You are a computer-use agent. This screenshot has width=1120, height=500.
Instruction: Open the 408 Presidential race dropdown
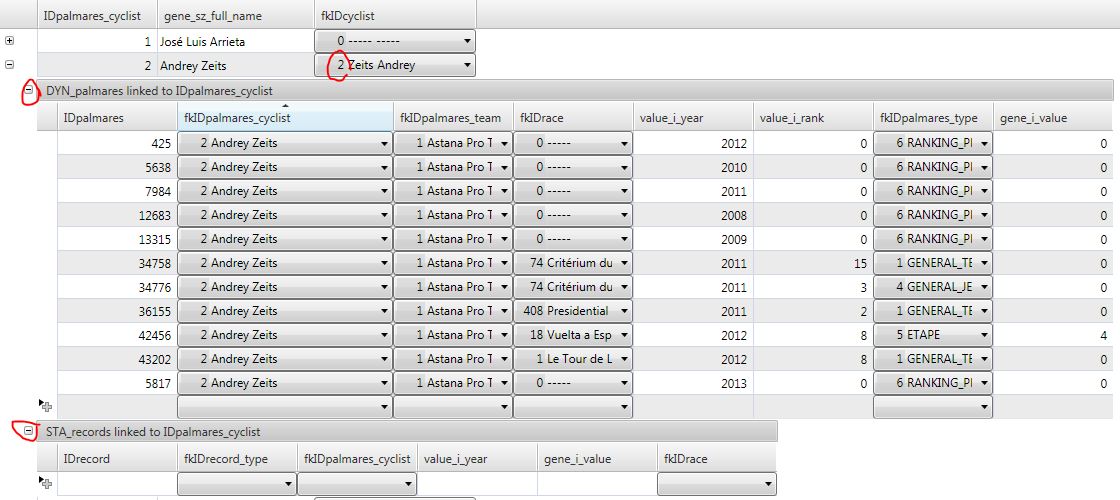[x=623, y=311]
